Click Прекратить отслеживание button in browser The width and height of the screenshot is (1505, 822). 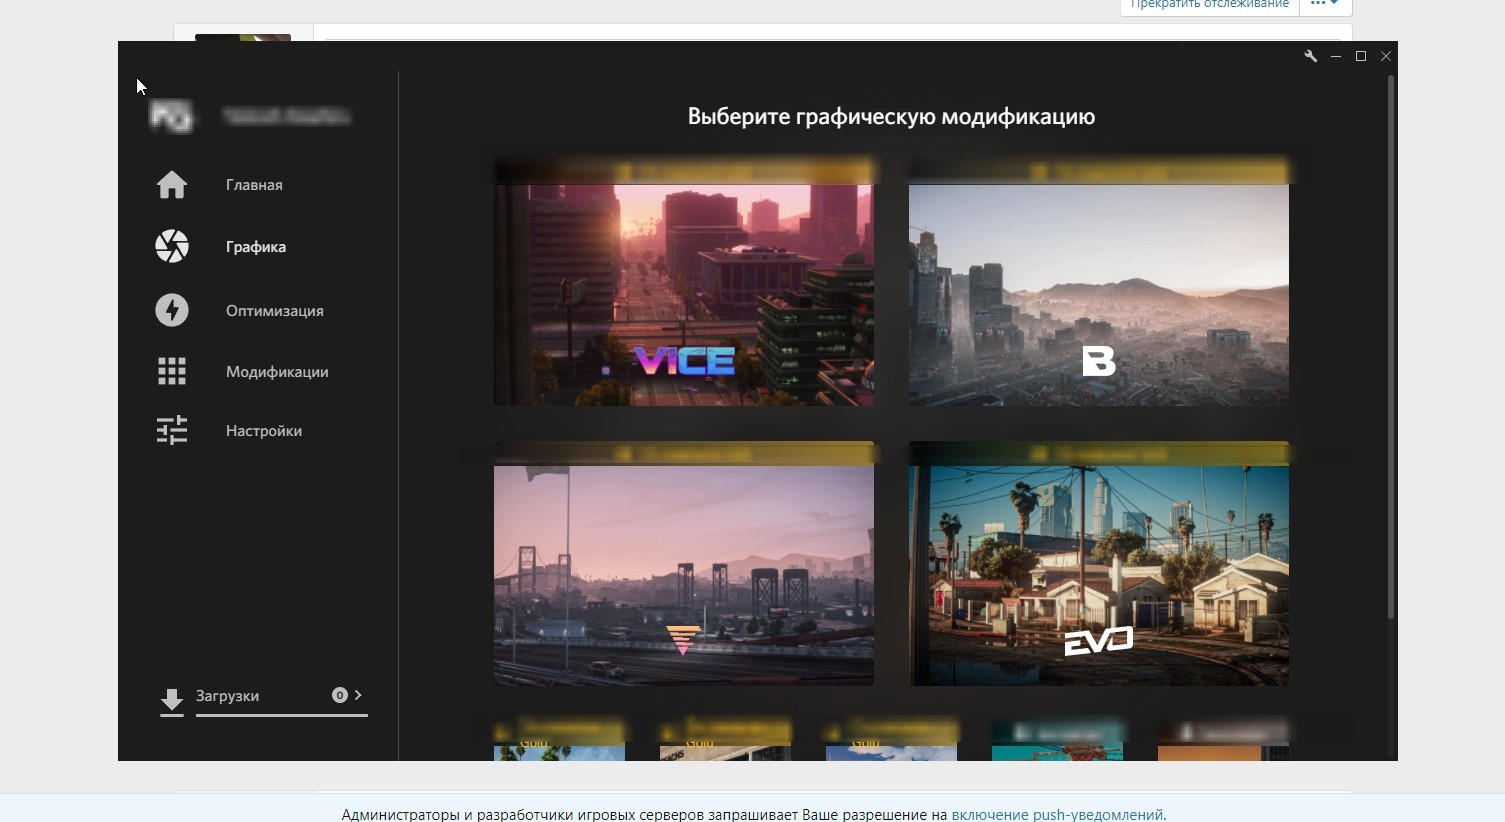[1209, 5]
